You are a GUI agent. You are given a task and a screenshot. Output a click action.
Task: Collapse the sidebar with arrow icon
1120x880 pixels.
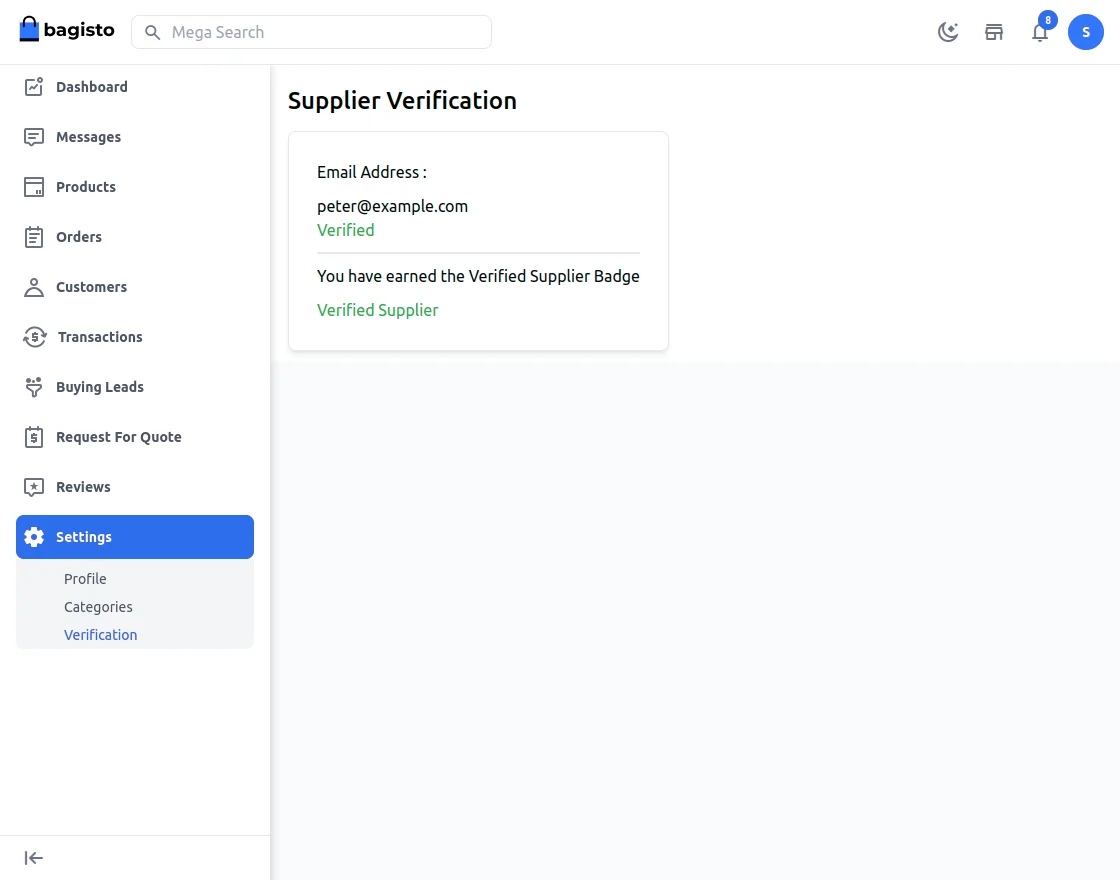coord(34,858)
